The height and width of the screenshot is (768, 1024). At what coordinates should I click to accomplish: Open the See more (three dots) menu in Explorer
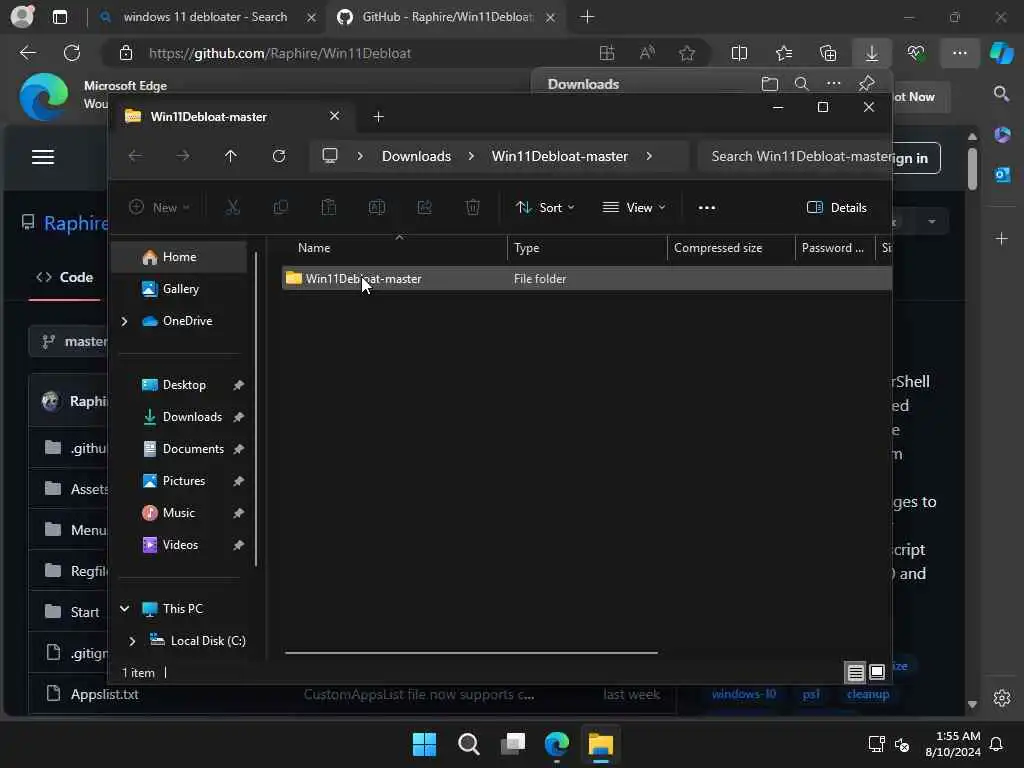coord(707,208)
